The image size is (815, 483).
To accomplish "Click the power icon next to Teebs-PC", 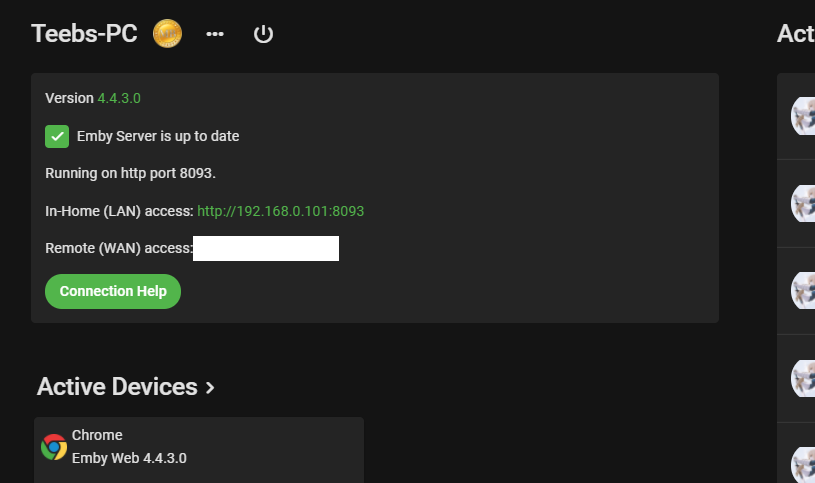I will (x=263, y=34).
